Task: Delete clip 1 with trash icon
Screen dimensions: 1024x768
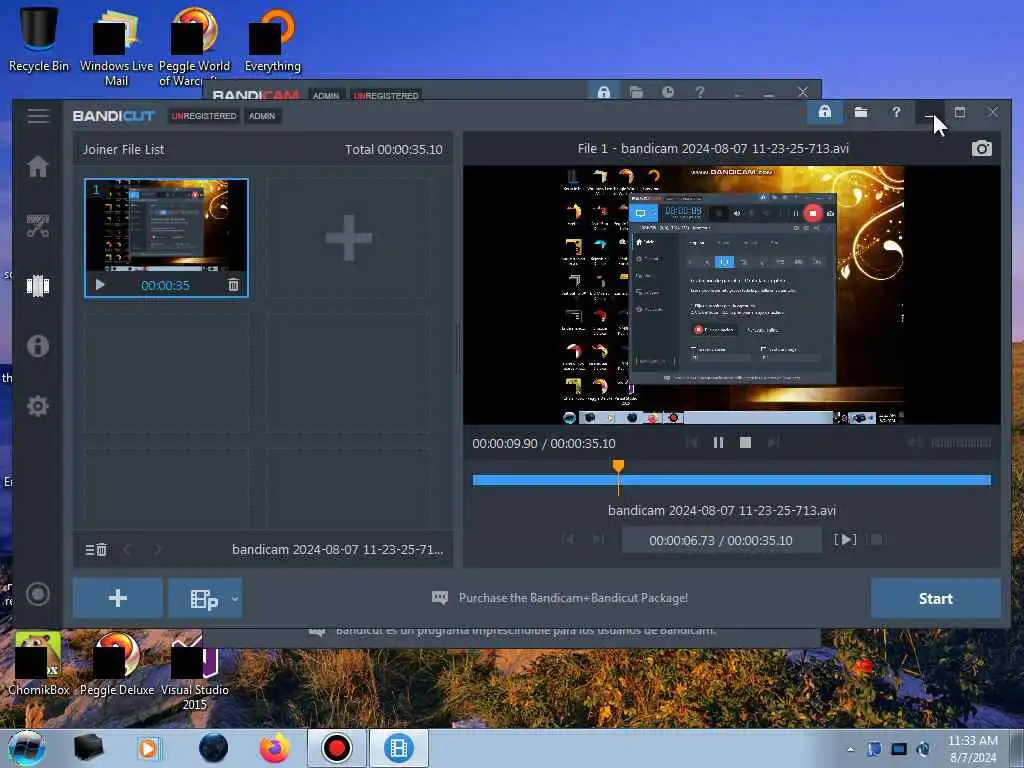Action: (x=233, y=285)
